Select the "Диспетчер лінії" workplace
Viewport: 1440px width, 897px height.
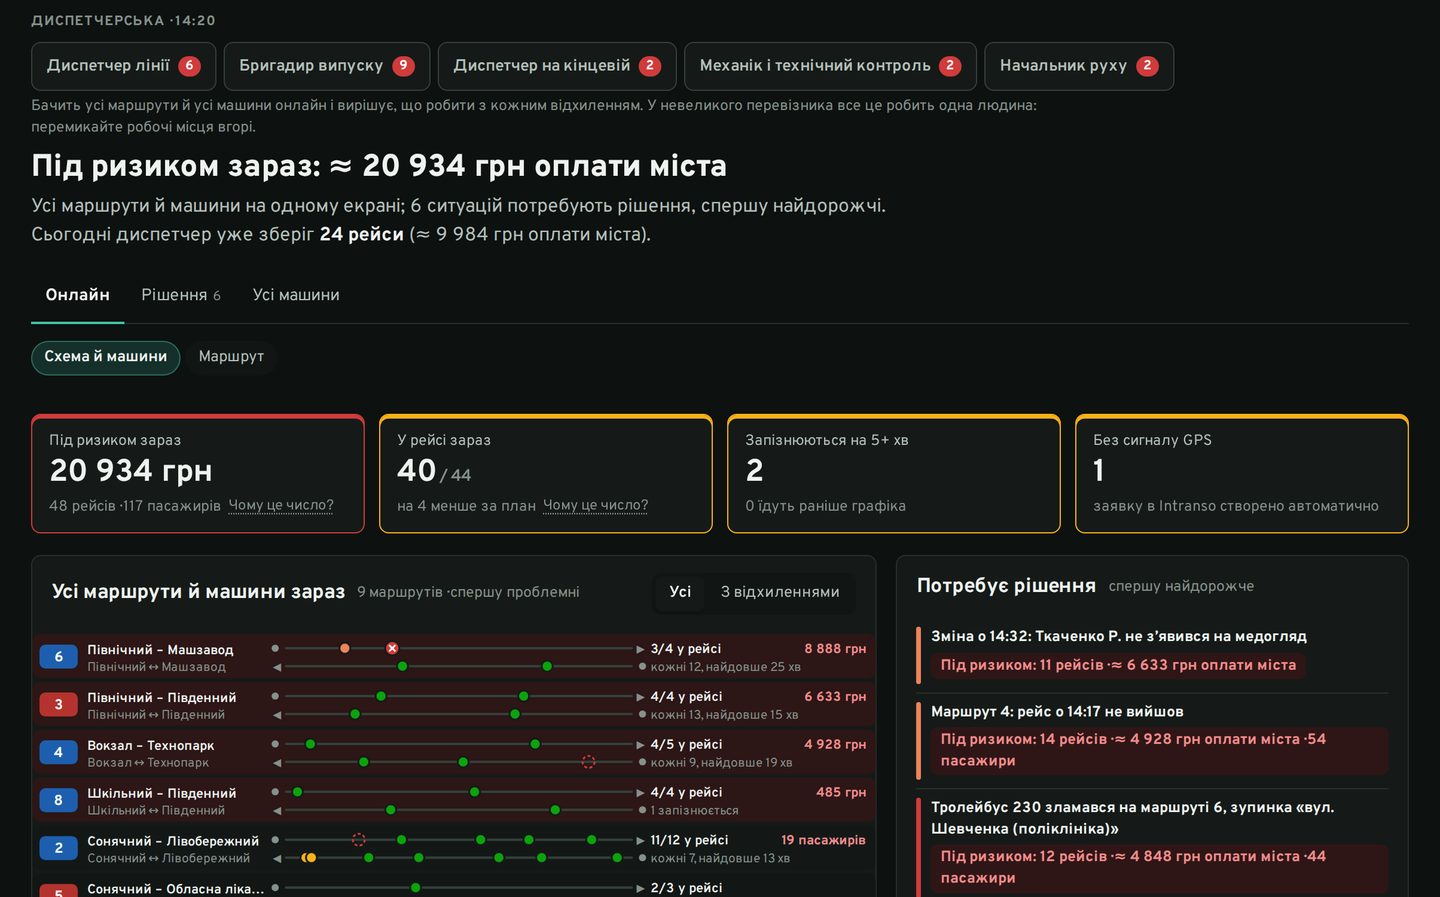pyautogui.click(x=123, y=66)
